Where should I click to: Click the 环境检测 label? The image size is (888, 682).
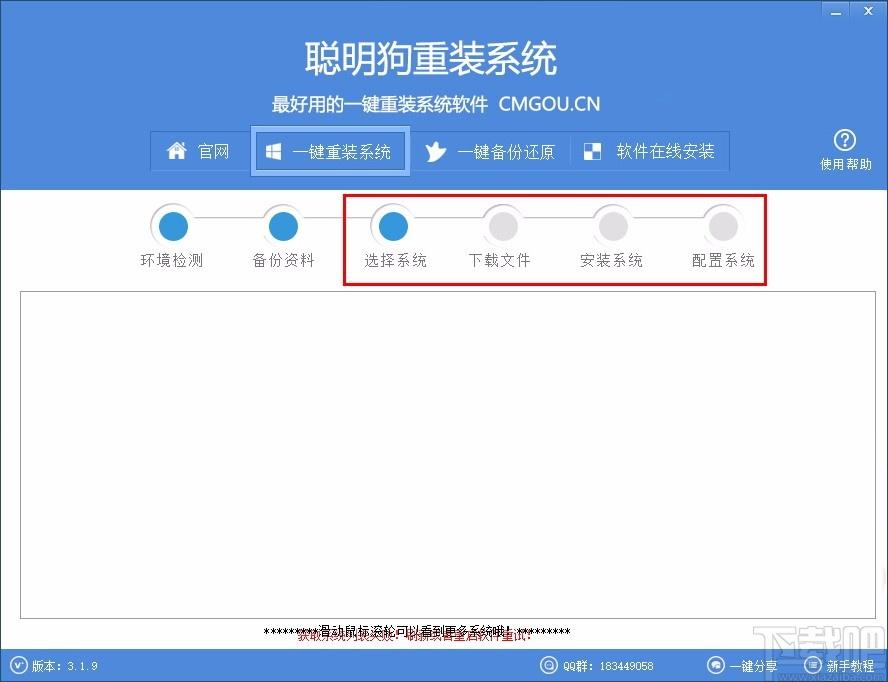pyautogui.click(x=172, y=261)
